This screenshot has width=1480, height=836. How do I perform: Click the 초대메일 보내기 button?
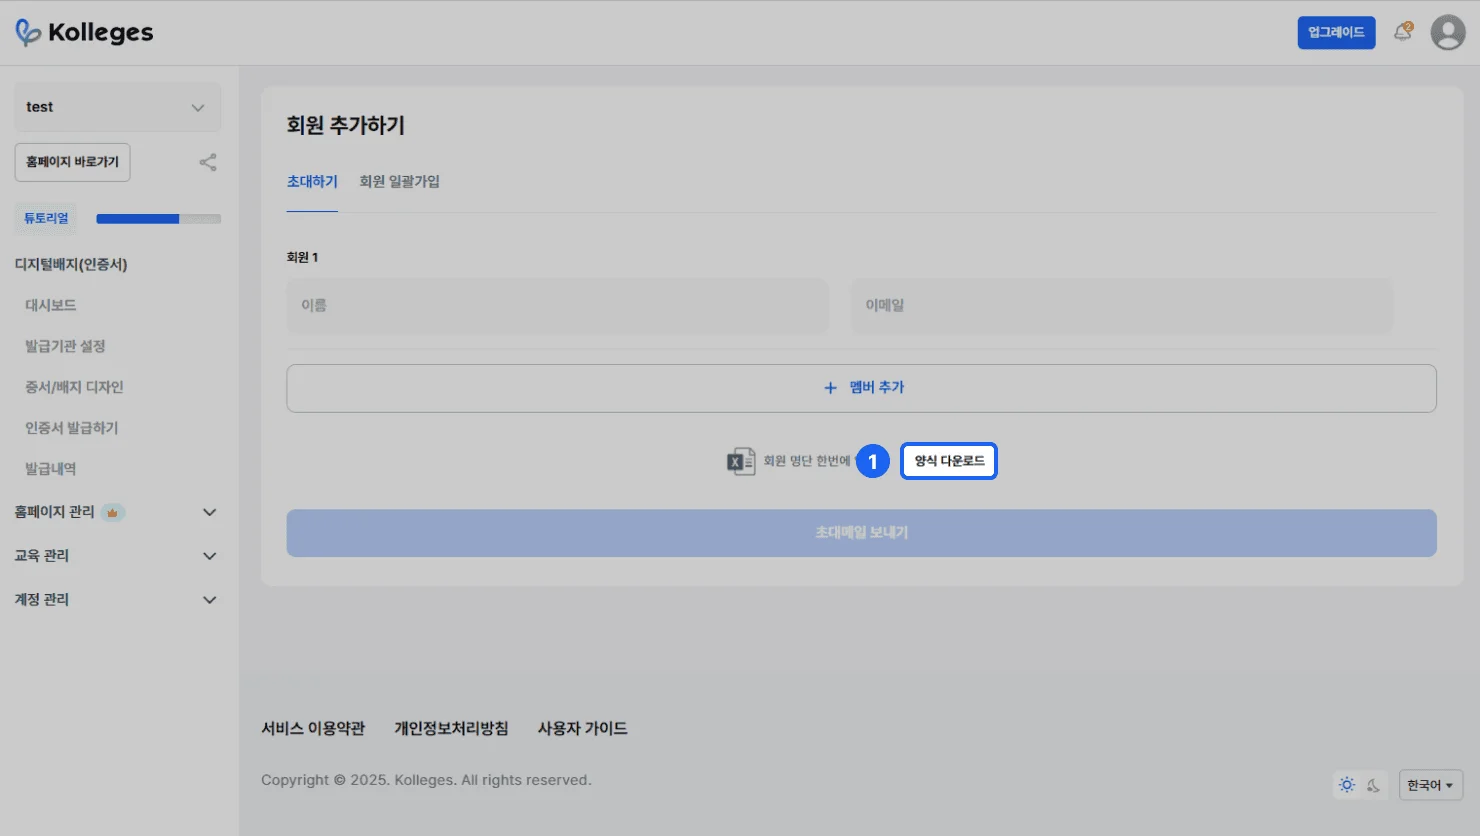point(862,533)
